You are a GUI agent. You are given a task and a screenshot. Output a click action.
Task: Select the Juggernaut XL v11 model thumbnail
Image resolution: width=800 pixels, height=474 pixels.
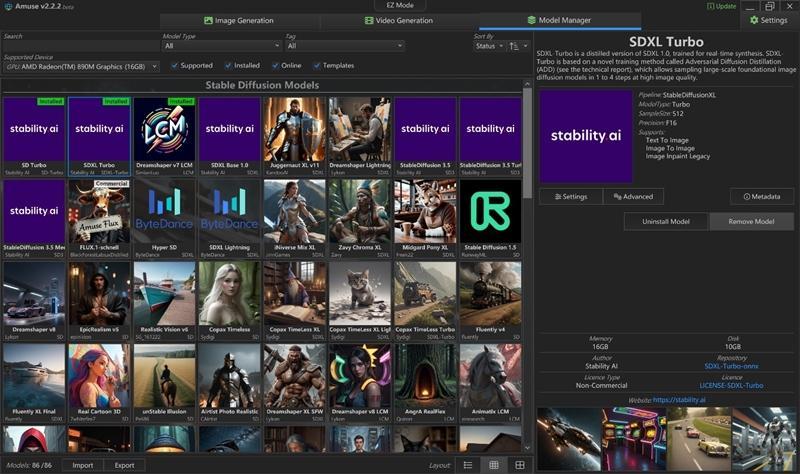(x=294, y=134)
